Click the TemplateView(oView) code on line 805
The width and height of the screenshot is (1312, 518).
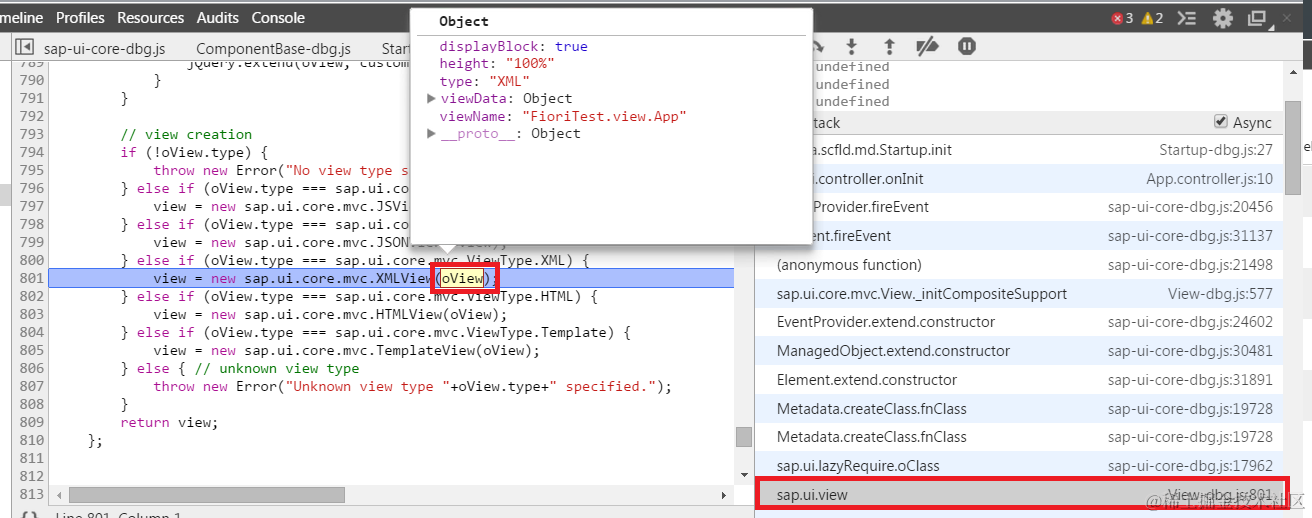click(x=458, y=350)
